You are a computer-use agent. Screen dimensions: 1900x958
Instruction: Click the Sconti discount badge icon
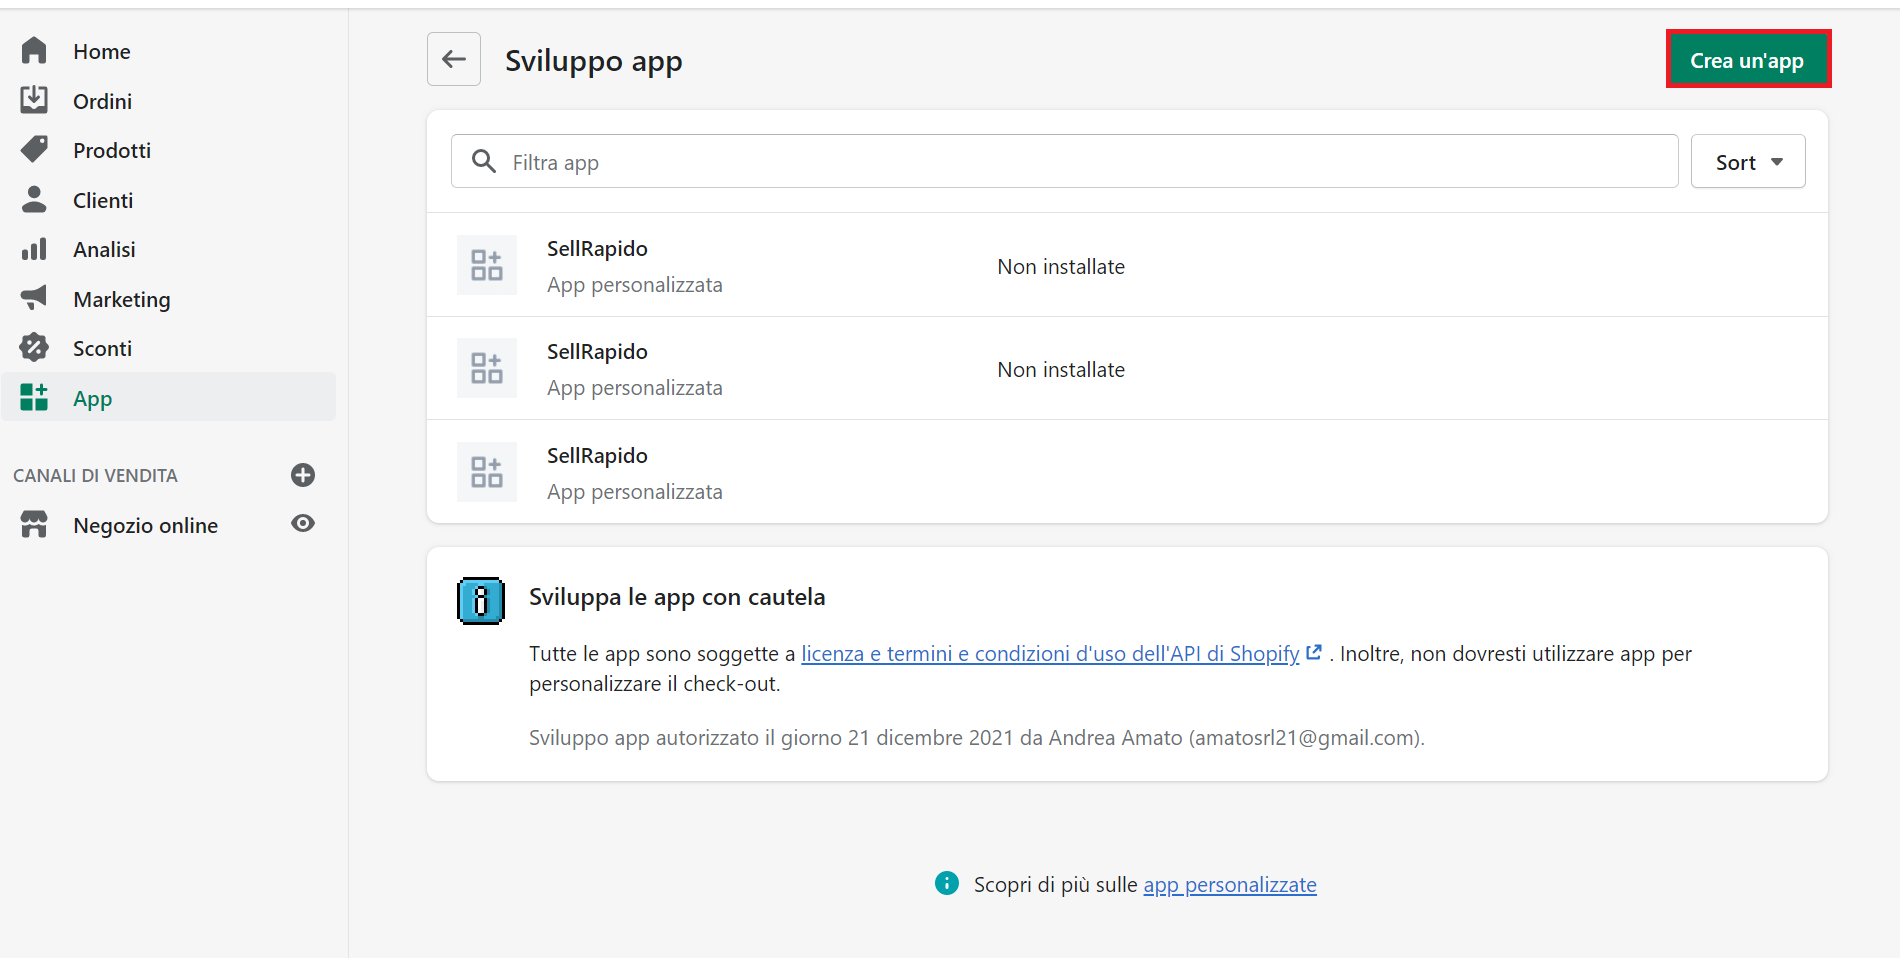34,347
